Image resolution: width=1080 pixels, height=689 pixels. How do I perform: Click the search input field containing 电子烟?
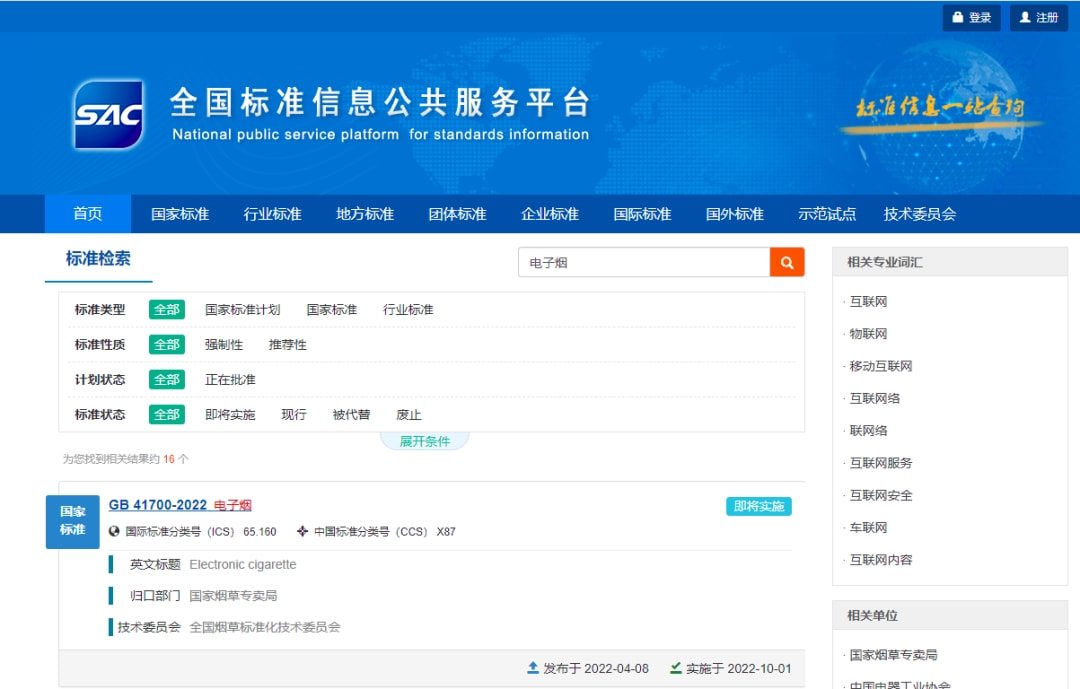pos(644,263)
